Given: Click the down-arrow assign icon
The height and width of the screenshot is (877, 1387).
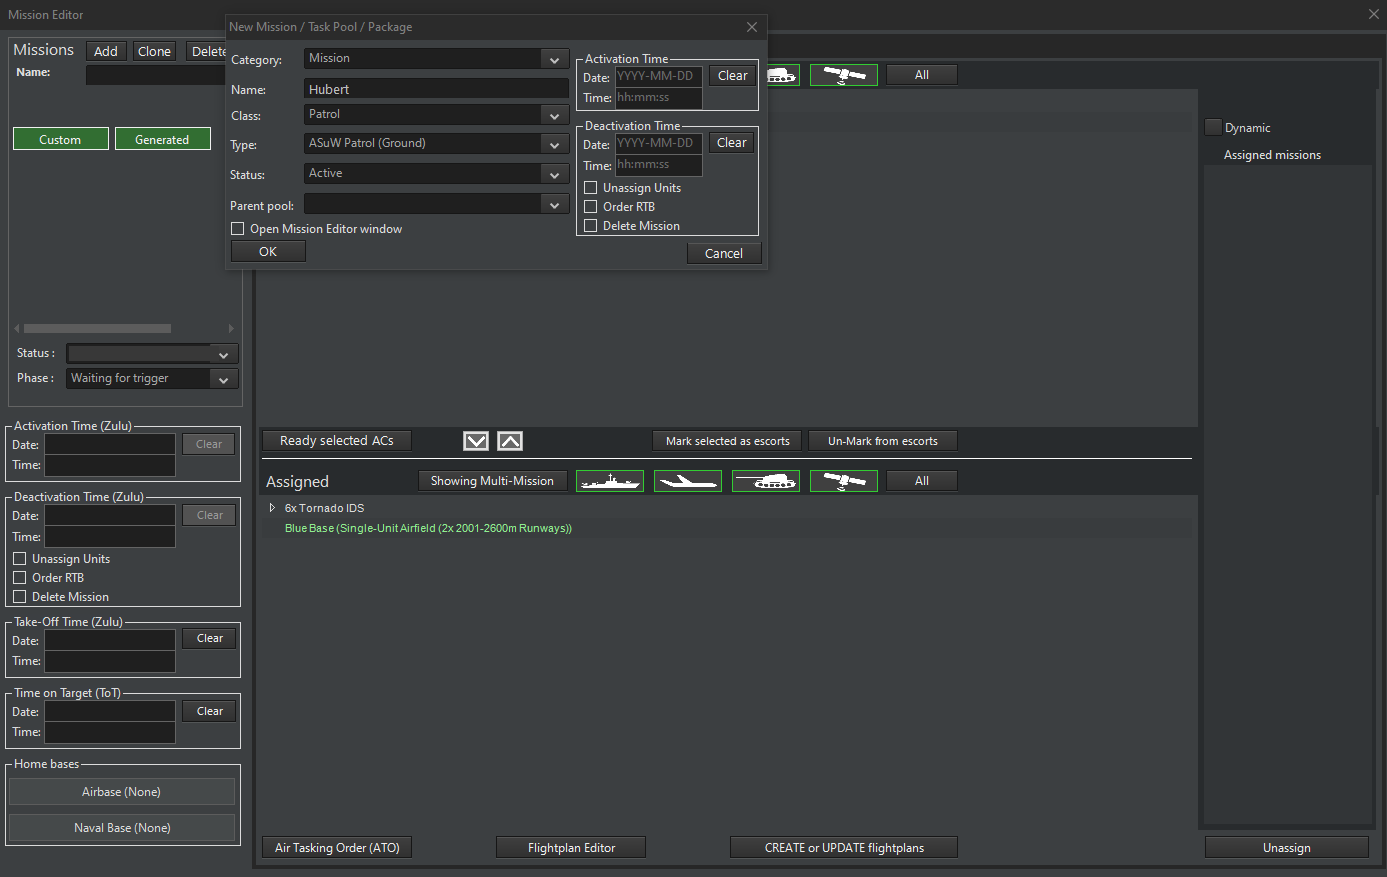Looking at the screenshot, I should pos(476,441).
